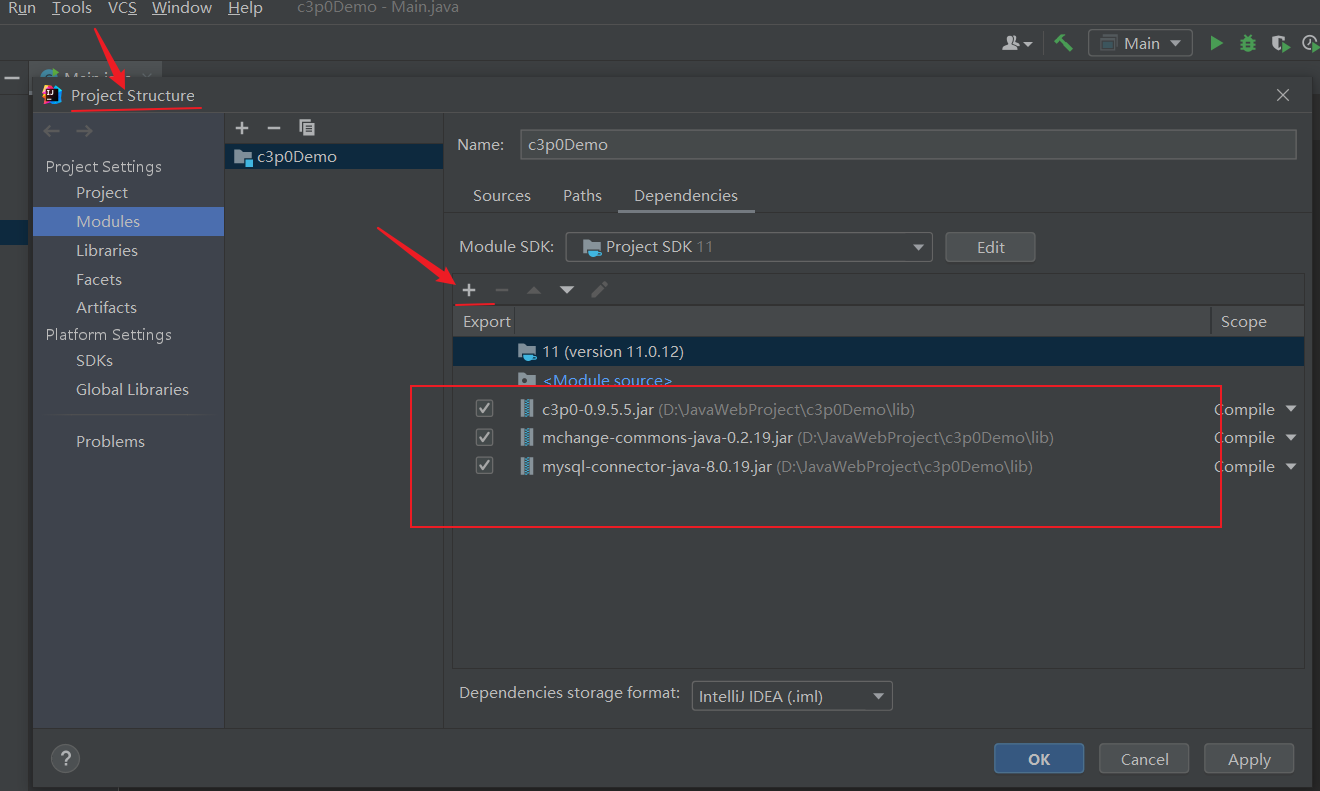The height and width of the screenshot is (791, 1320).
Task: Click the Scope column header
Action: [1257, 321]
